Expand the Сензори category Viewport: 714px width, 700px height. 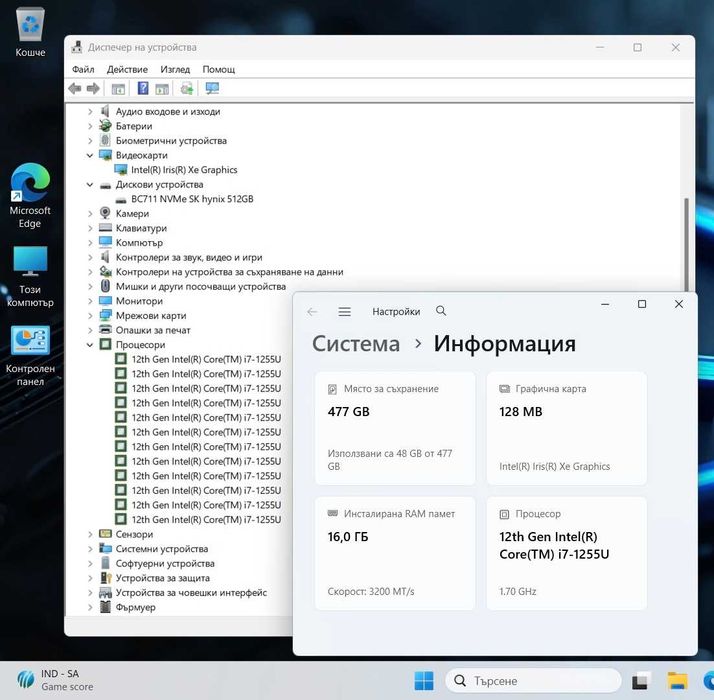[x=90, y=534]
